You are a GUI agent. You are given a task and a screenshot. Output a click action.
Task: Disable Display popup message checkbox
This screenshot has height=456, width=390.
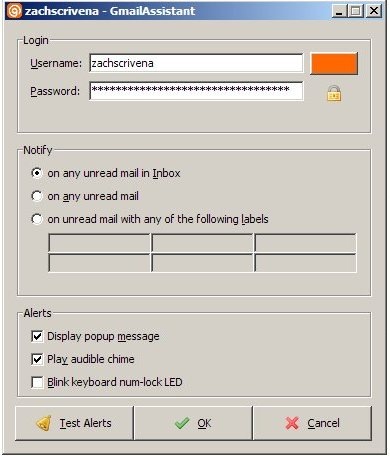click(x=37, y=336)
